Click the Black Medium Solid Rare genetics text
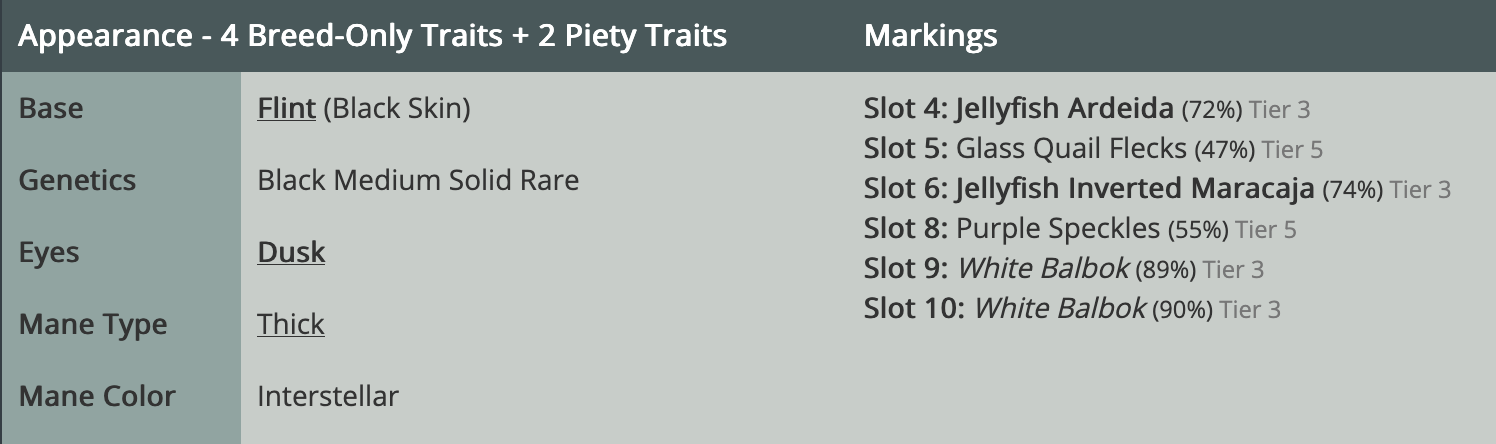This screenshot has height=444, width=1496. point(418,180)
